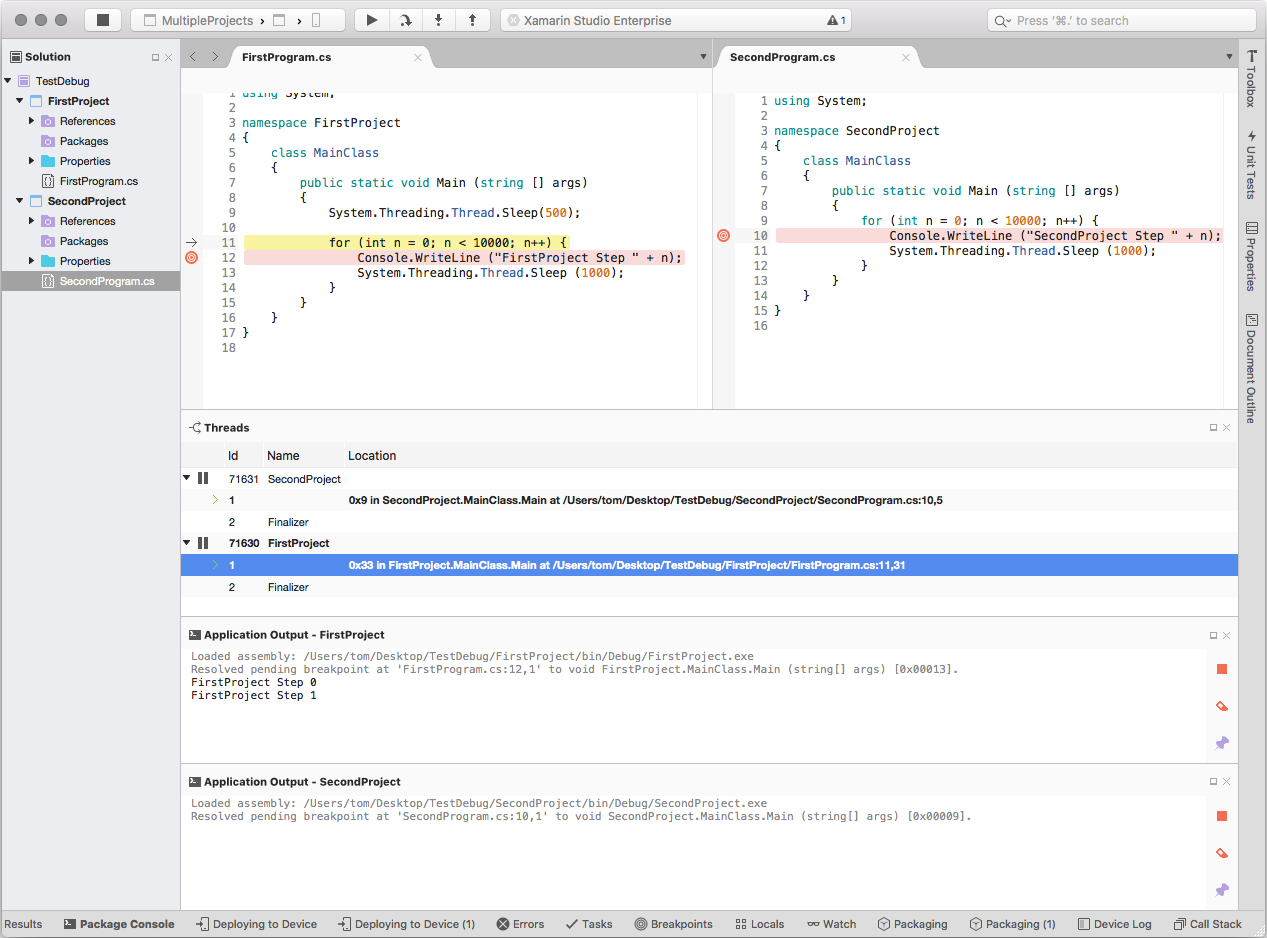Stop the FirstProject application output
The height and width of the screenshot is (938, 1267).
[1221, 668]
